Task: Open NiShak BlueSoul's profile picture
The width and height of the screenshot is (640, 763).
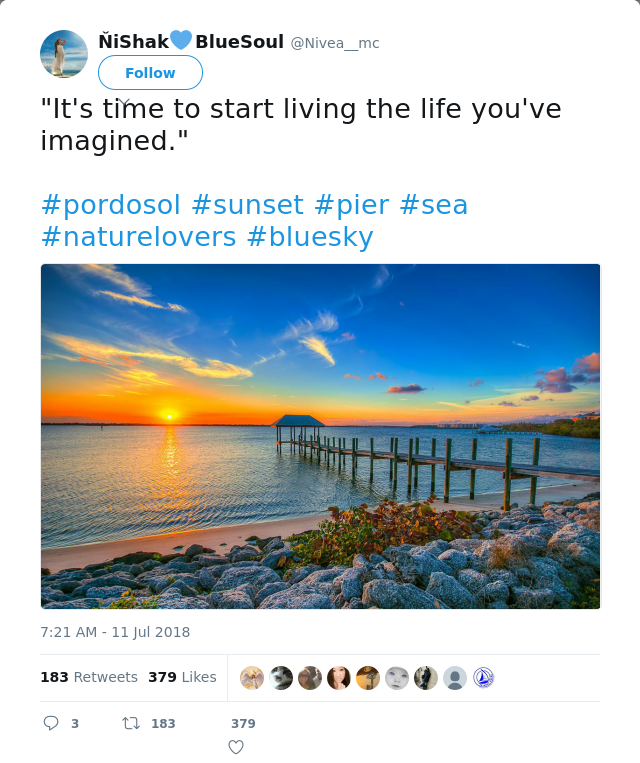Action: point(64,54)
